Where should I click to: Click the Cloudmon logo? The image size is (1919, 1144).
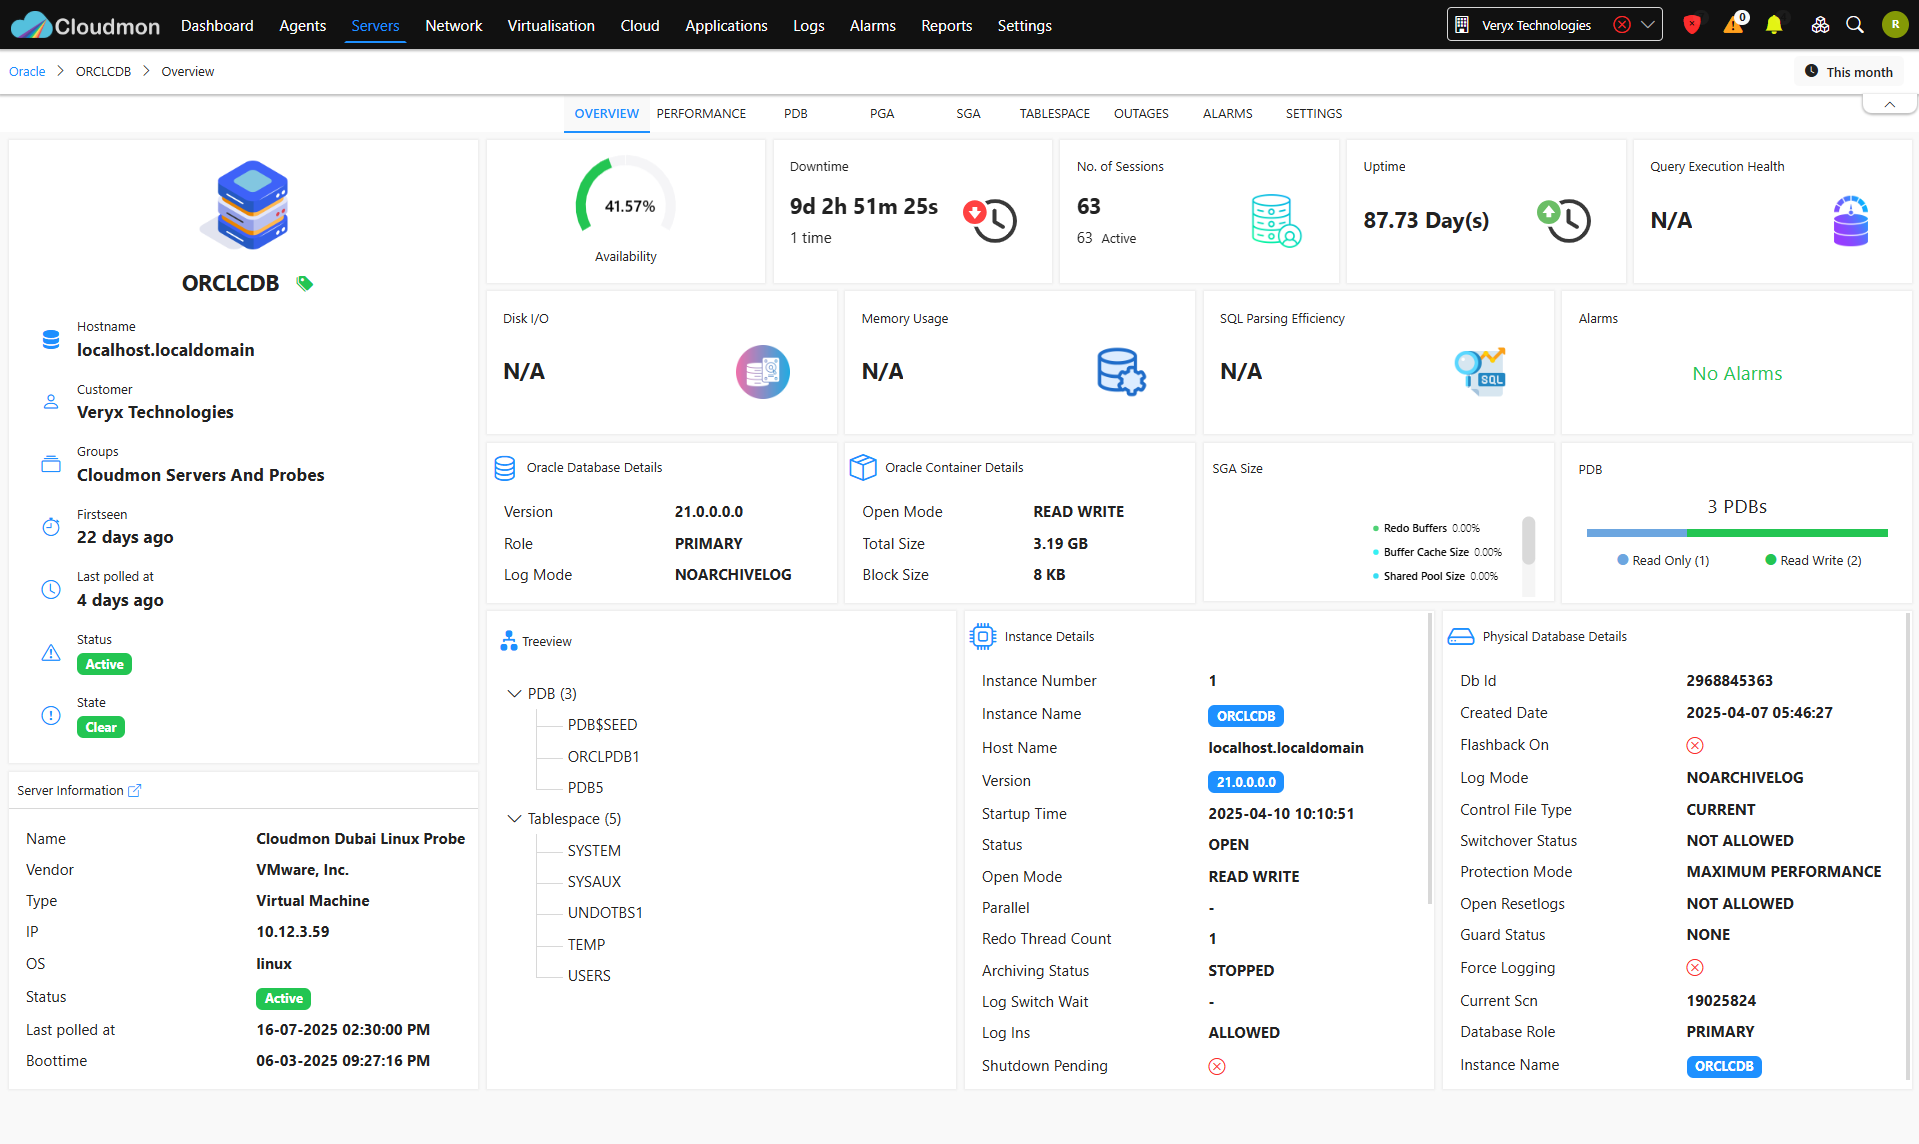pos(85,25)
